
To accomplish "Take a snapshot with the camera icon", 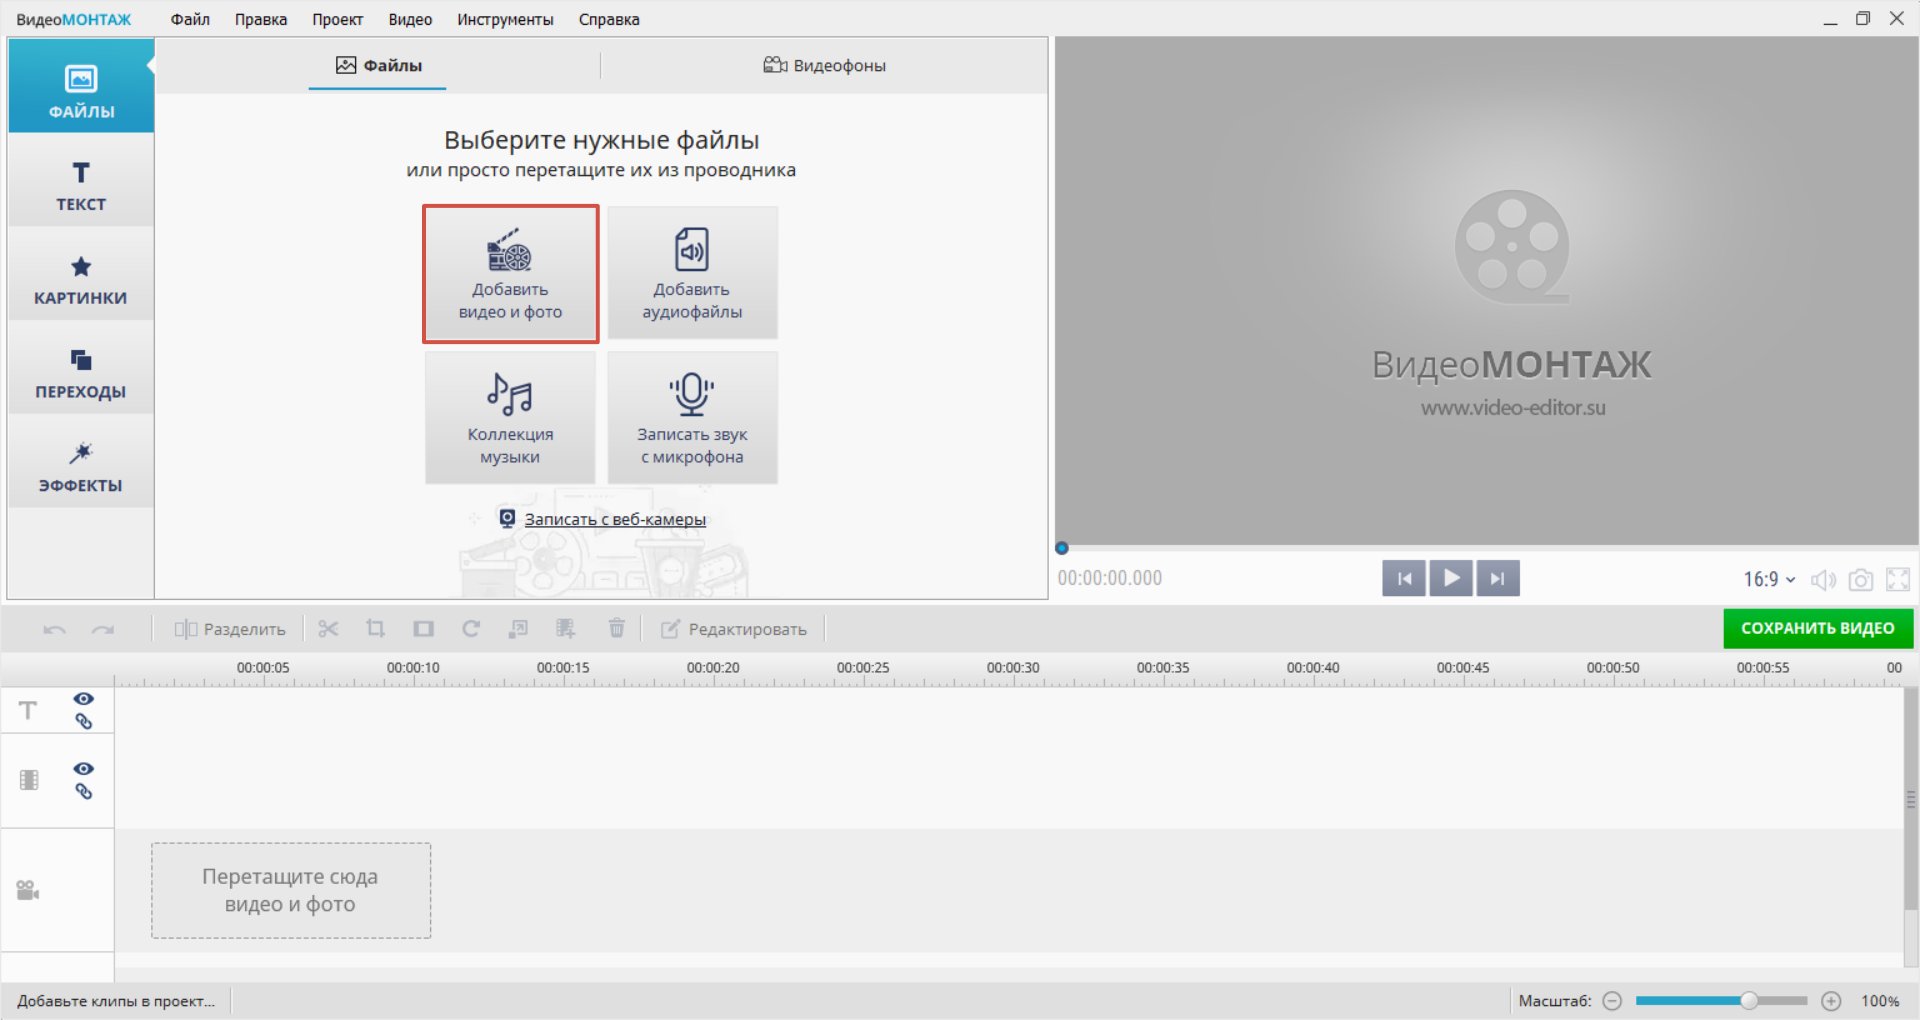I will pos(1860,580).
